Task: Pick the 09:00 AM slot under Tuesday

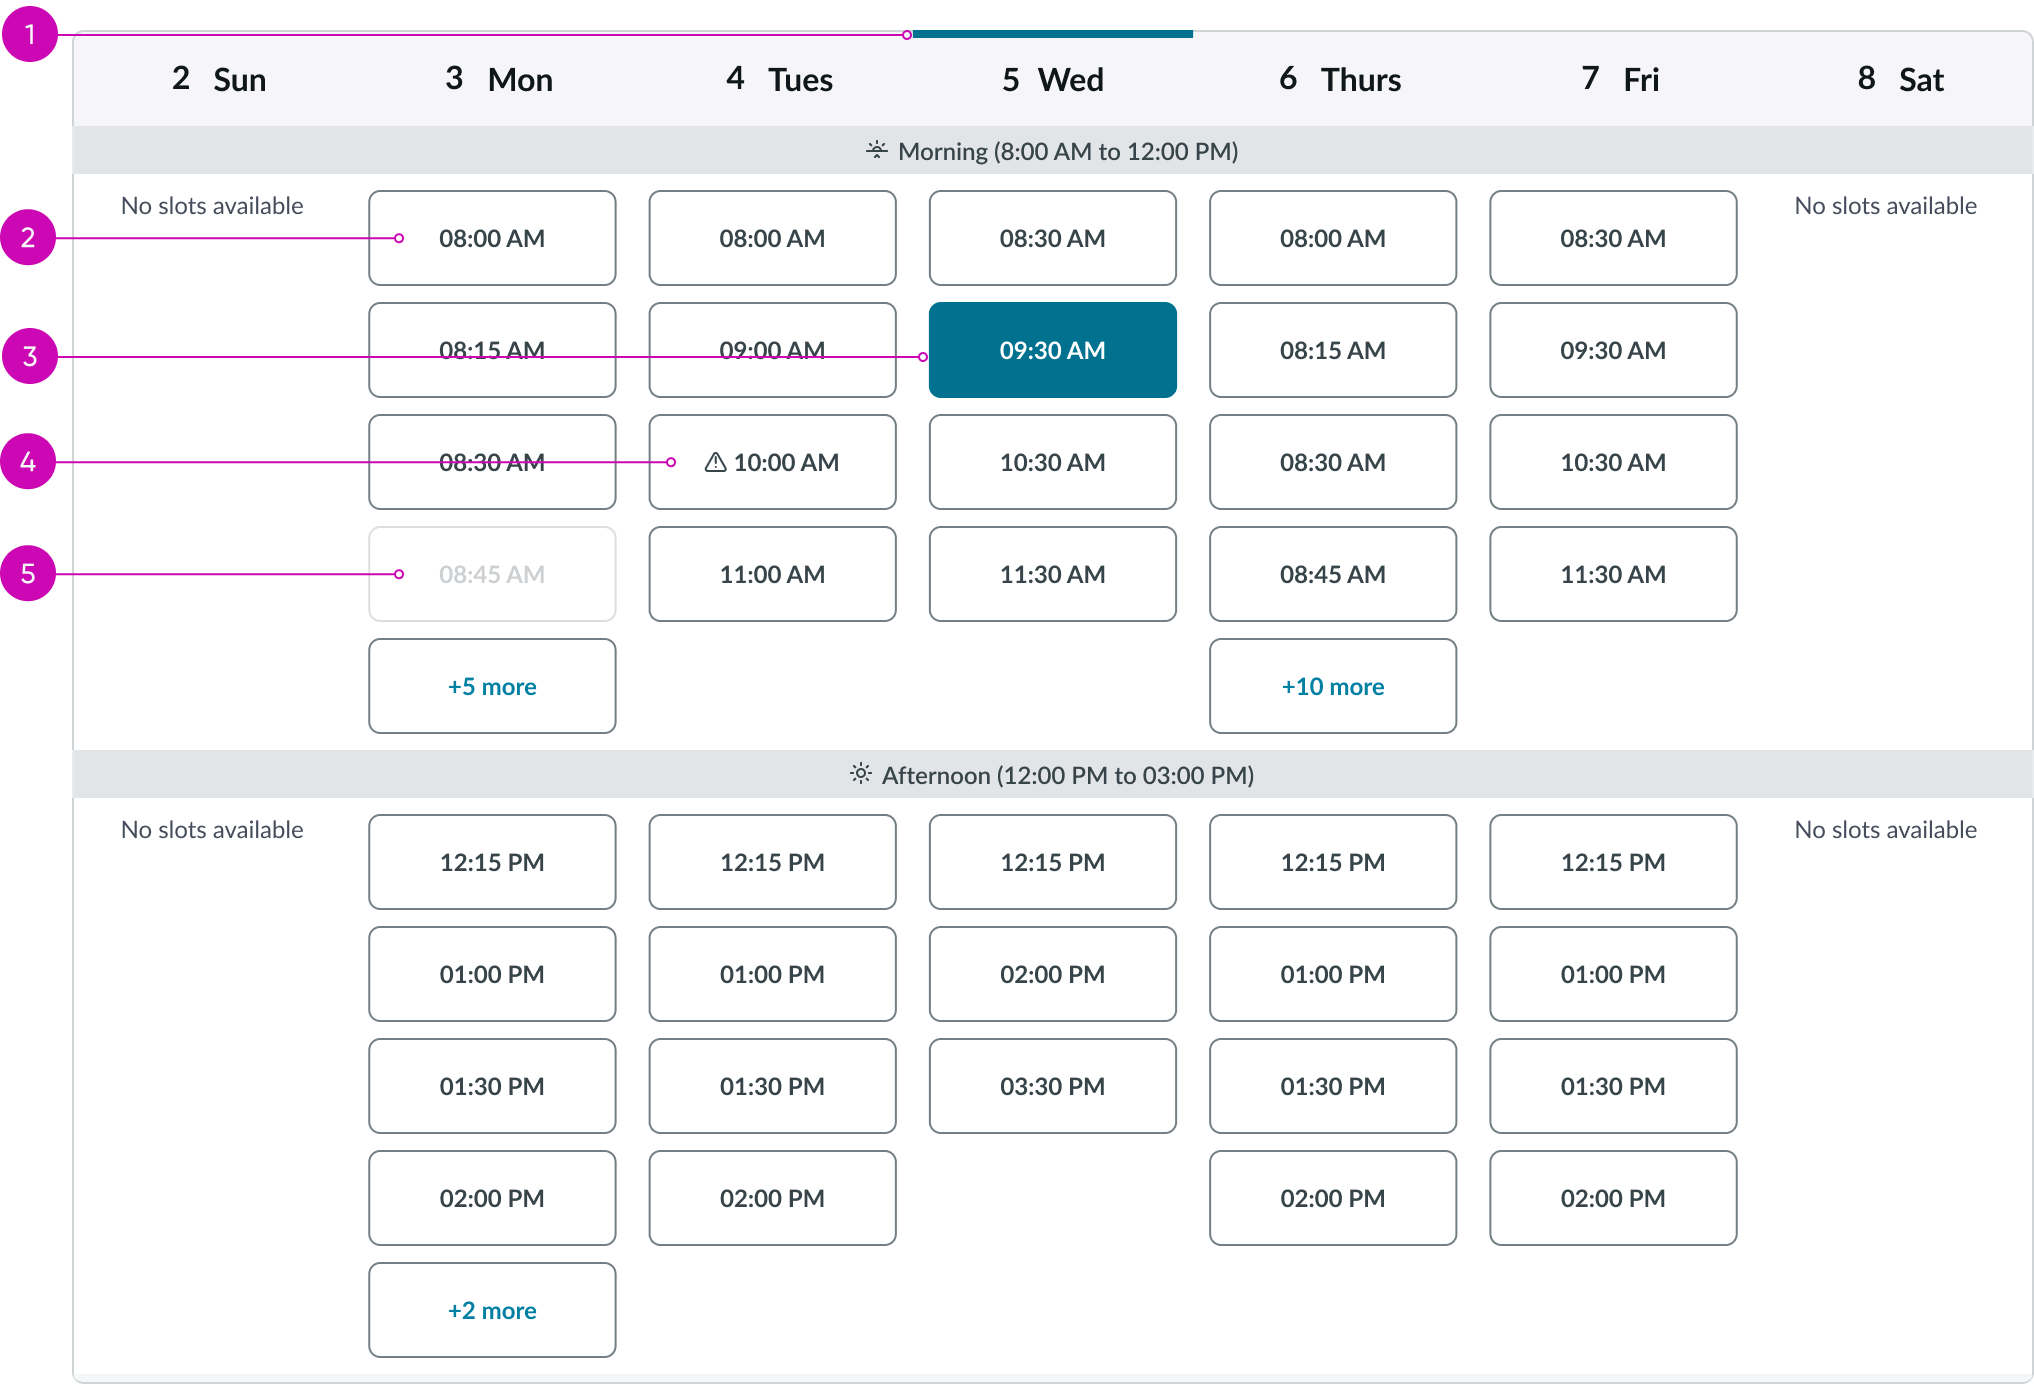Action: [772, 350]
